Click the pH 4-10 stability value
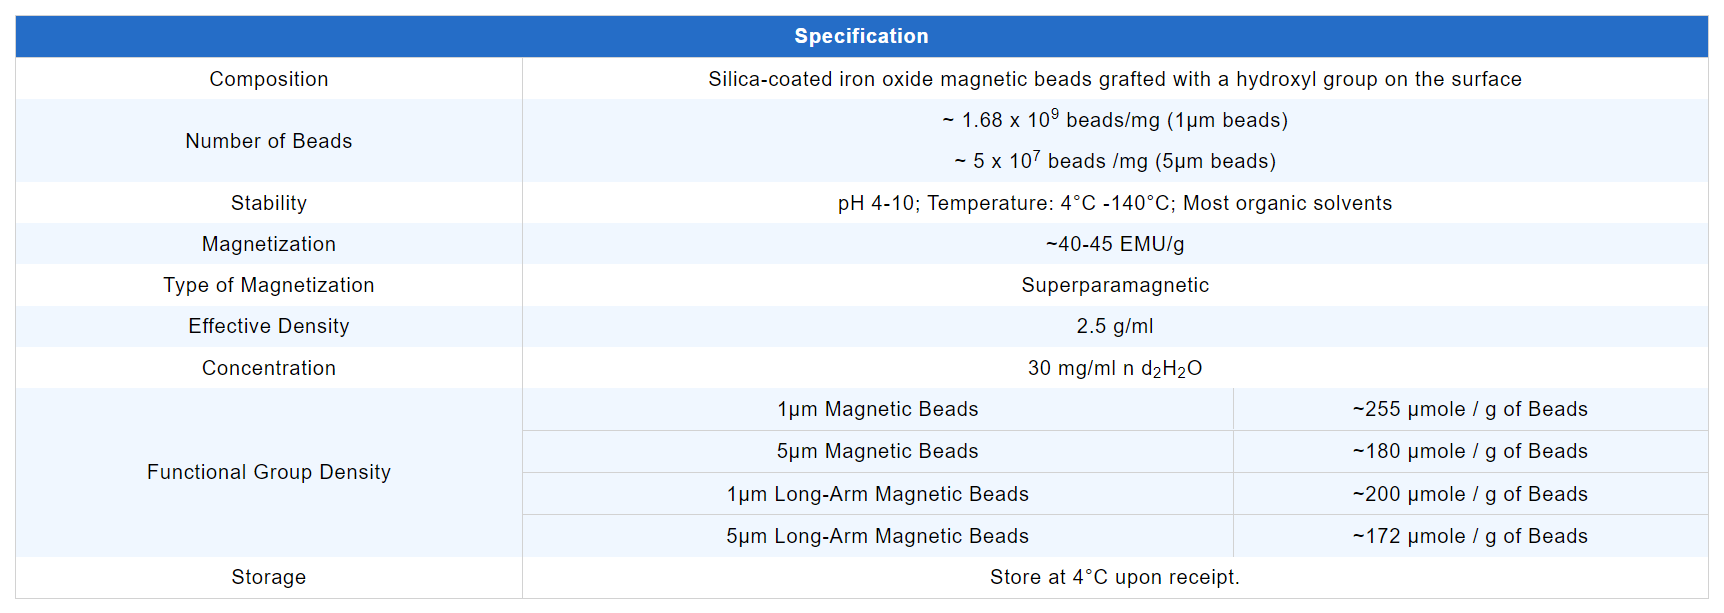 [1114, 203]
